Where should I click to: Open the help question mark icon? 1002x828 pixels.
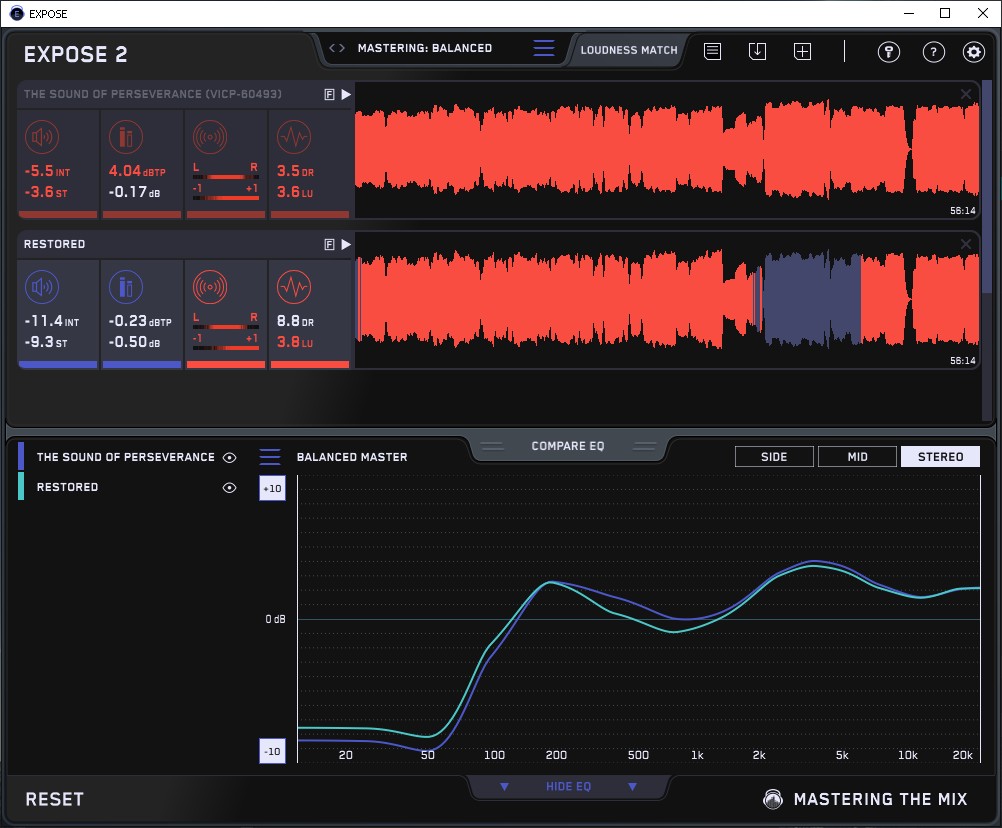click(933, 52)
